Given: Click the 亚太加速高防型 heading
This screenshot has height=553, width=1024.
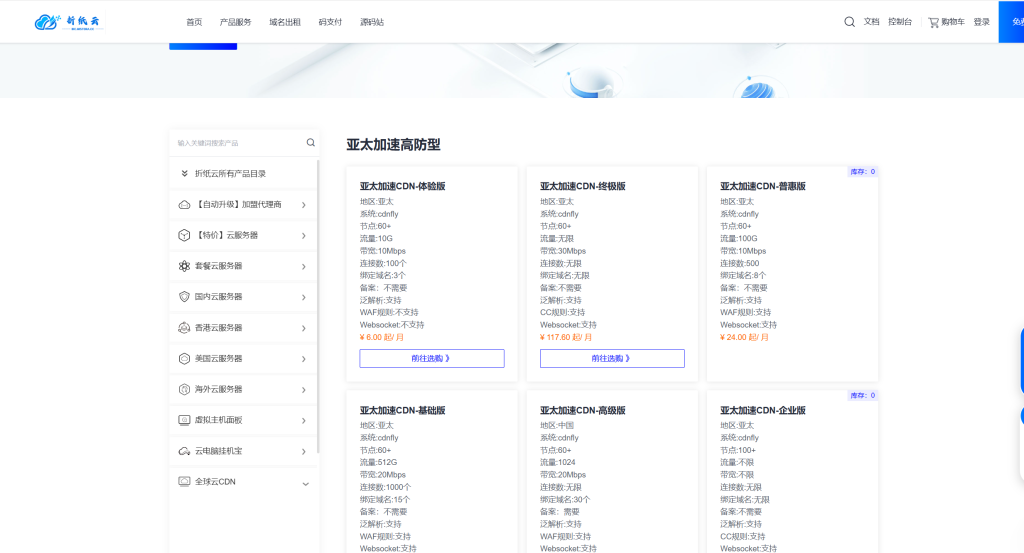Looking at the screenshot, I should pyautogui.click(x=393, y=145).
